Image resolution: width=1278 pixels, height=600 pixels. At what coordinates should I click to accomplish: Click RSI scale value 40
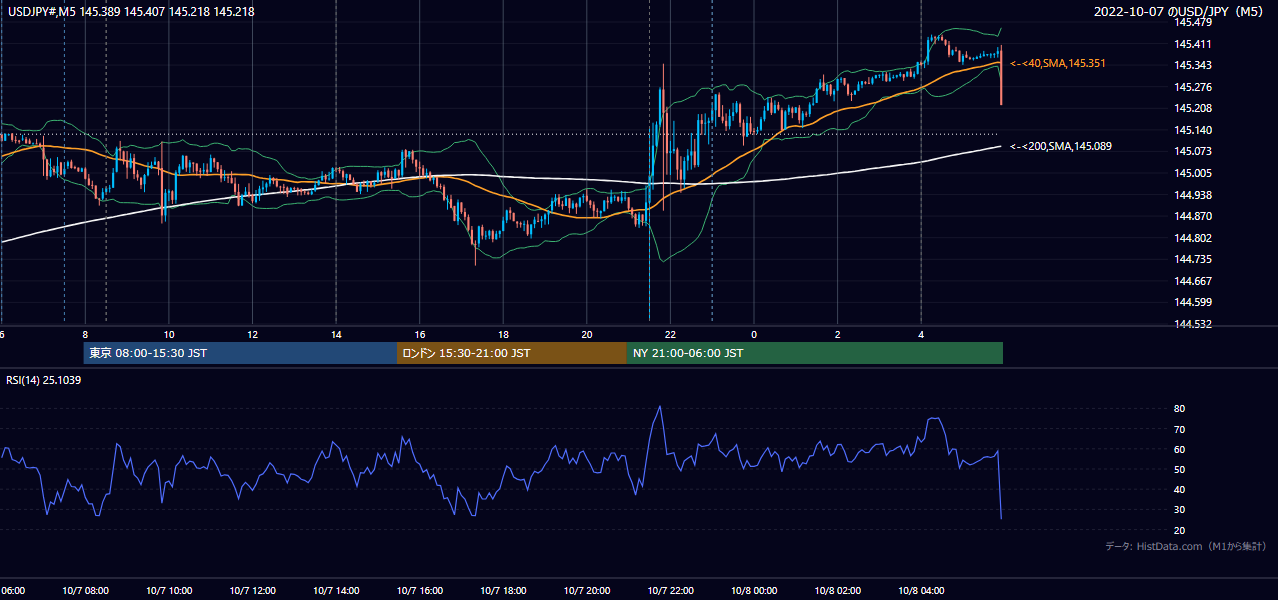(1179, 489)
